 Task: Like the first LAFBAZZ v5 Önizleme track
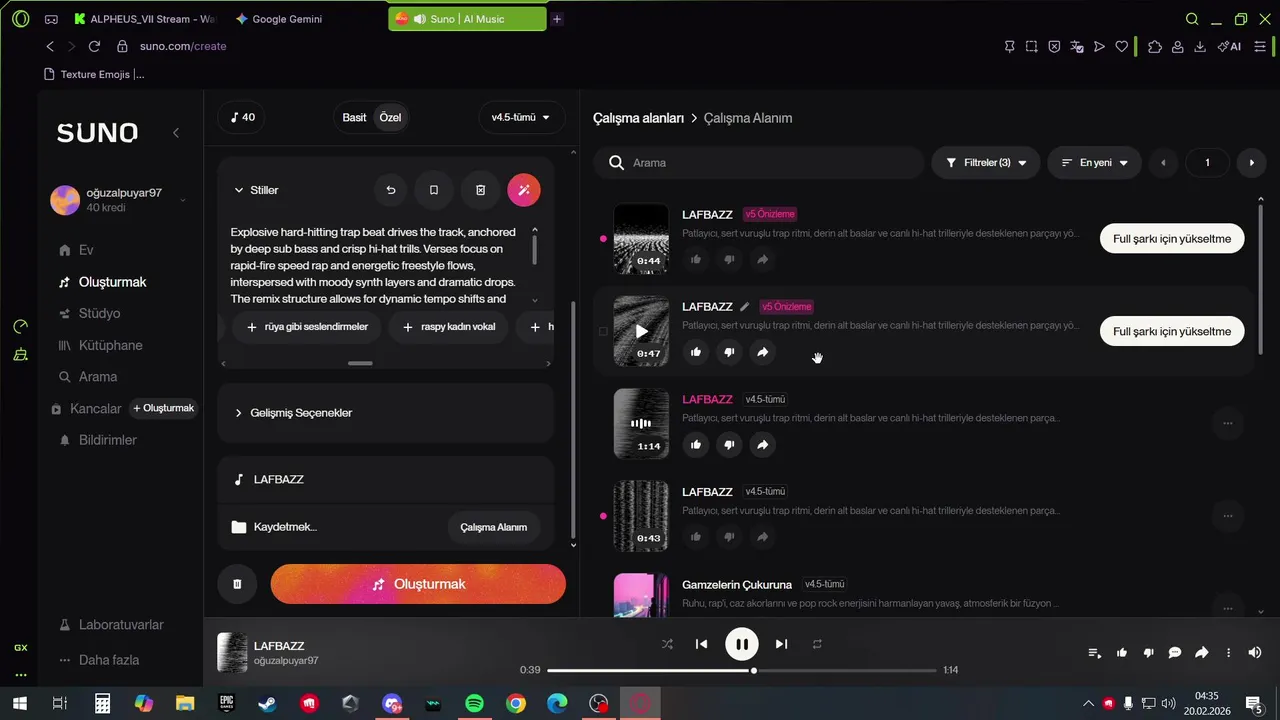point(696,260)
